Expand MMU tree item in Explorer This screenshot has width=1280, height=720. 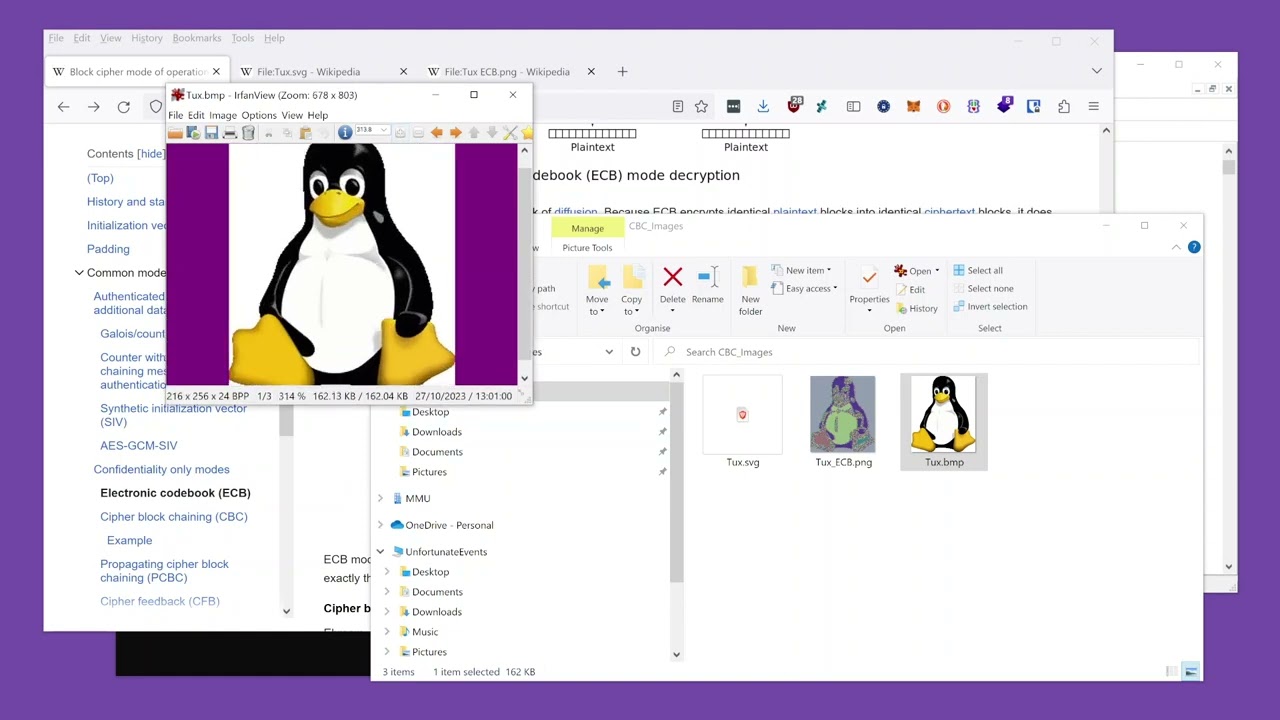tap(380, 498)
